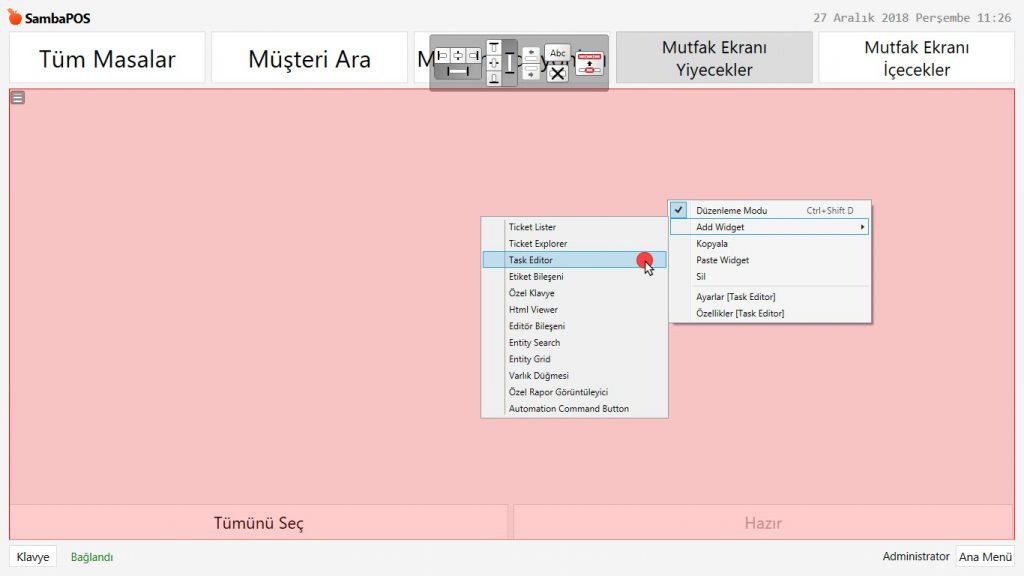
Task: Choose Ticket Lister from the submenu
Action: (532, 227)
